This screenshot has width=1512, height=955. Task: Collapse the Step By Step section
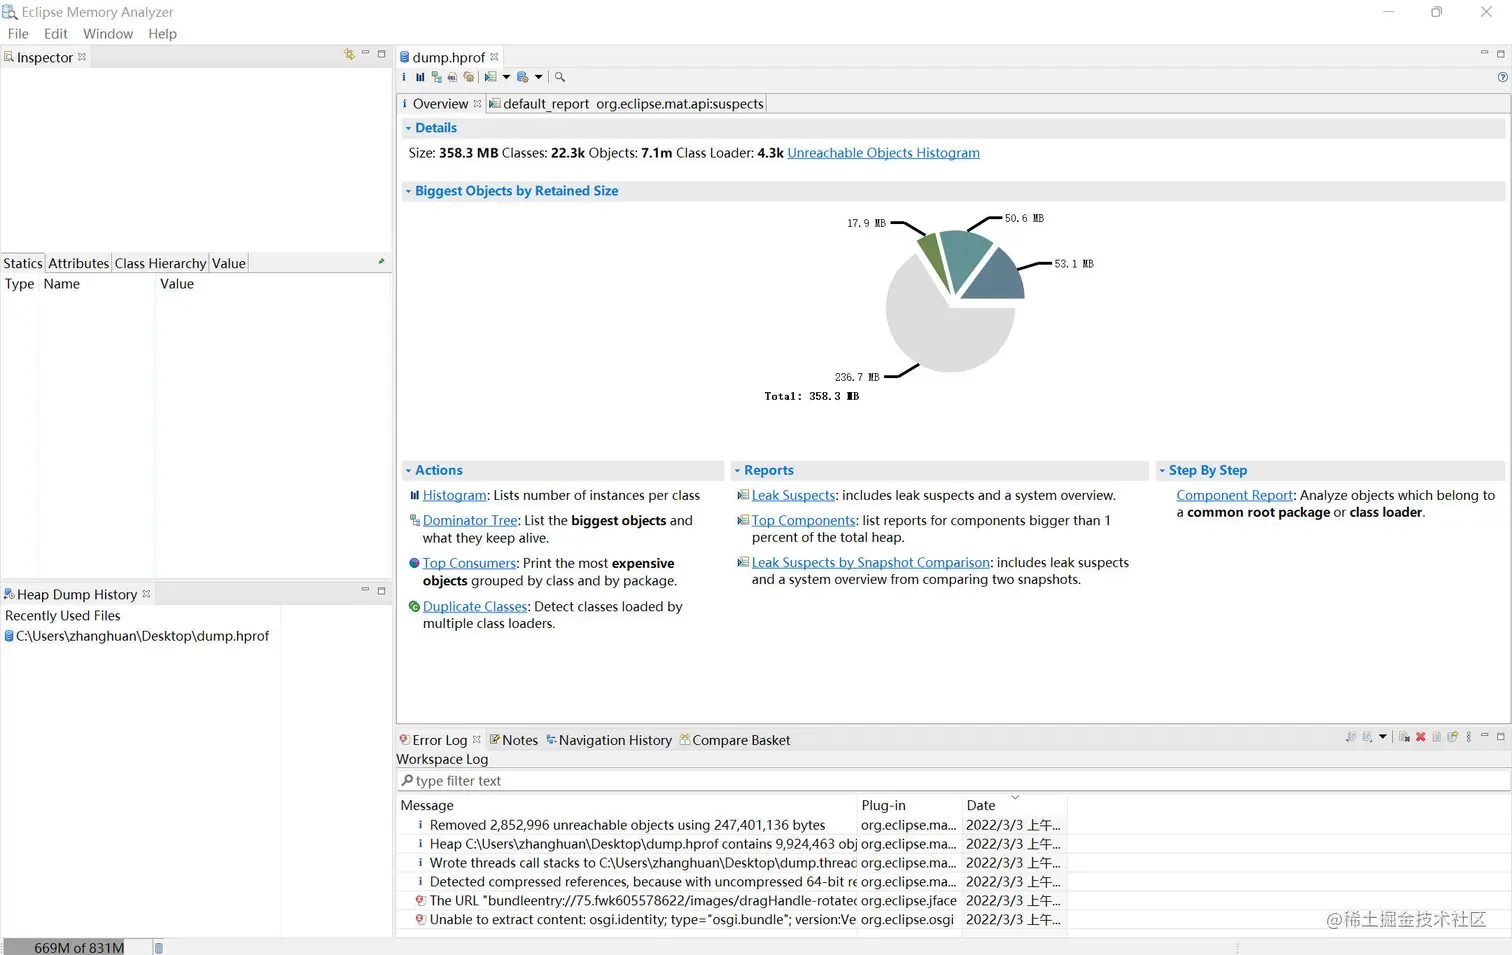pyautogui.click(x=1162, y=470)
